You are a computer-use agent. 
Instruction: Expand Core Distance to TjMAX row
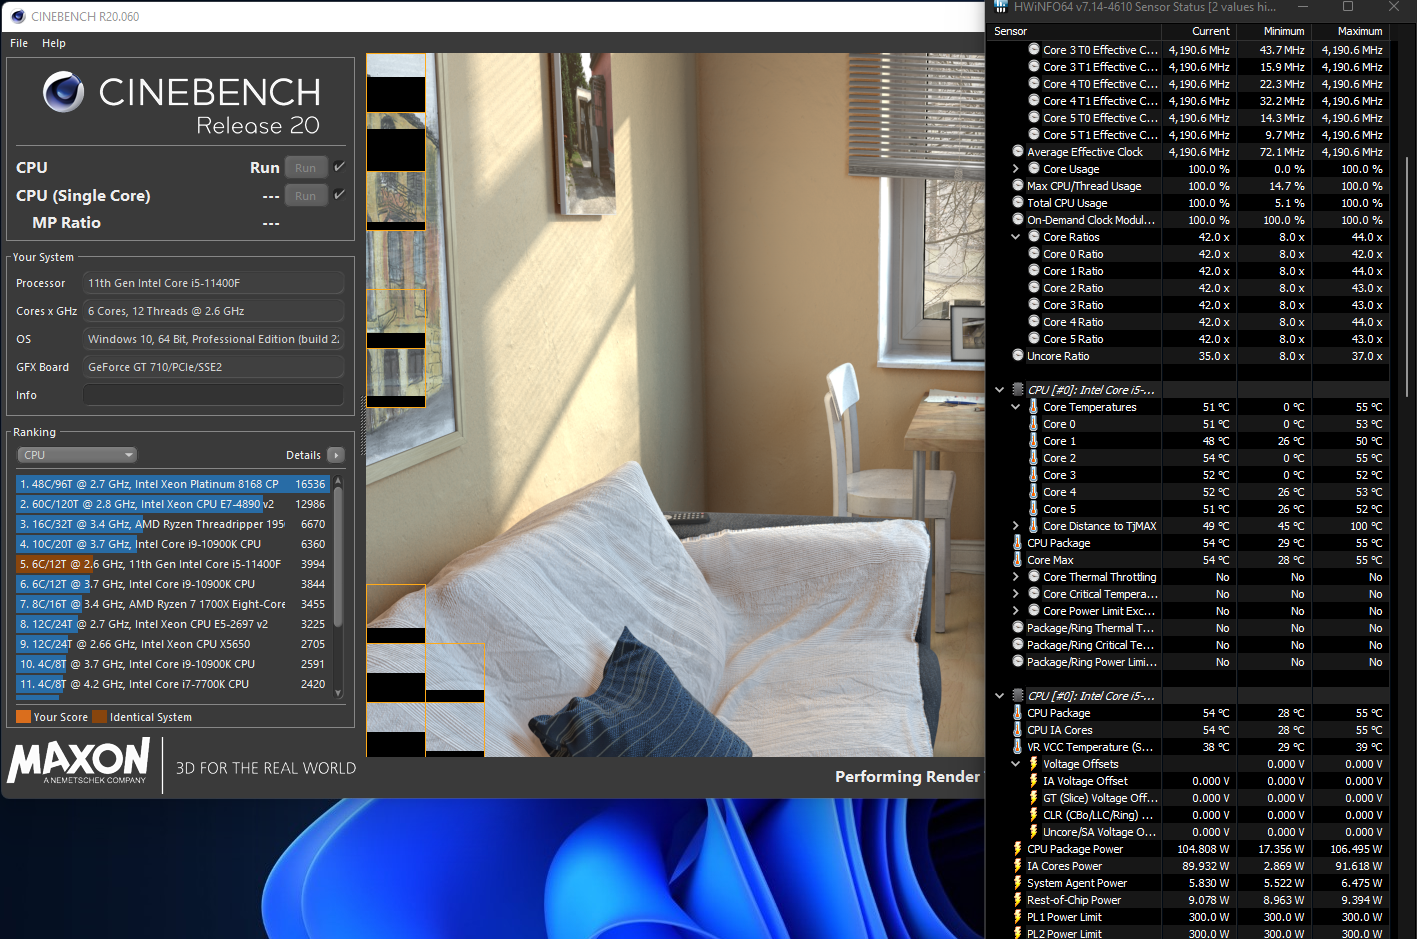coord(1016,526)
